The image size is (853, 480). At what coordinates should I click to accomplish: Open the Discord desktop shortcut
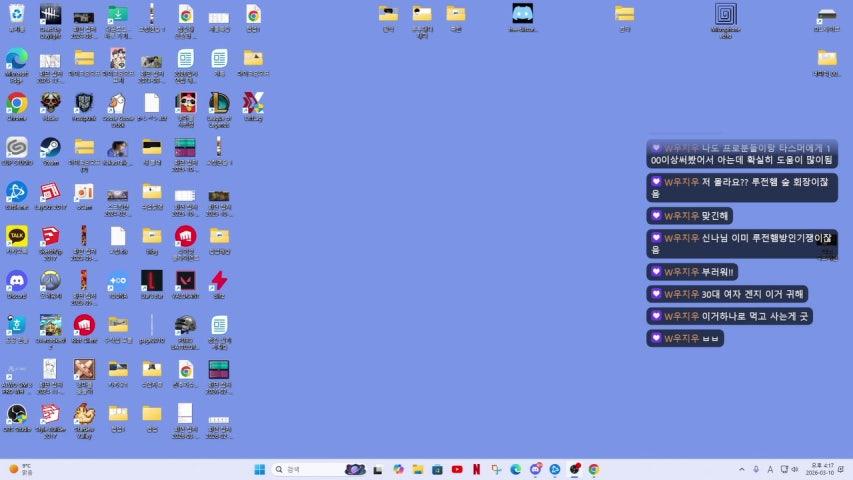[x=16, y=281]
